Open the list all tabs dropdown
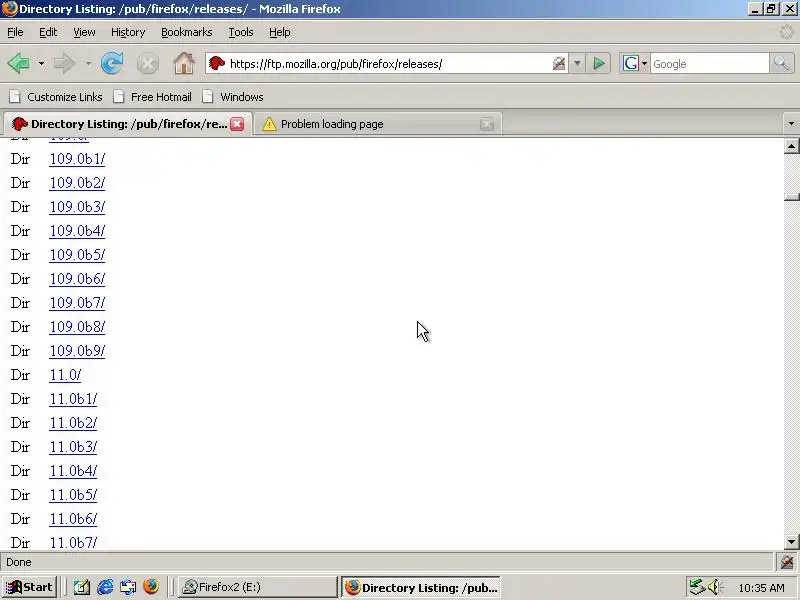The height and width of the screenshot is (600, 800). point(791,123)
